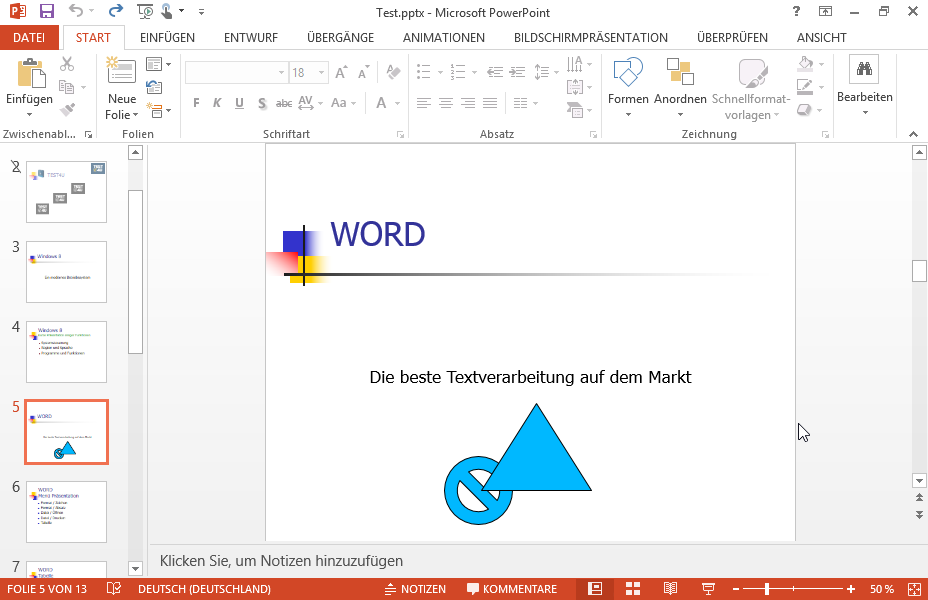Viewport: 928px width, 600px height.
Task: Toggle text shadow (S)
Action: click(262, 104)
